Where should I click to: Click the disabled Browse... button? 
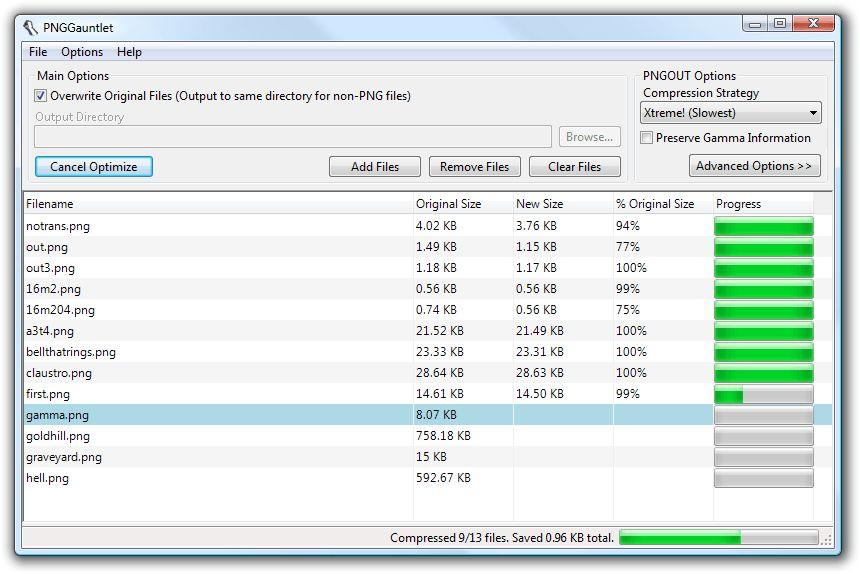click(x=590, y=137)
